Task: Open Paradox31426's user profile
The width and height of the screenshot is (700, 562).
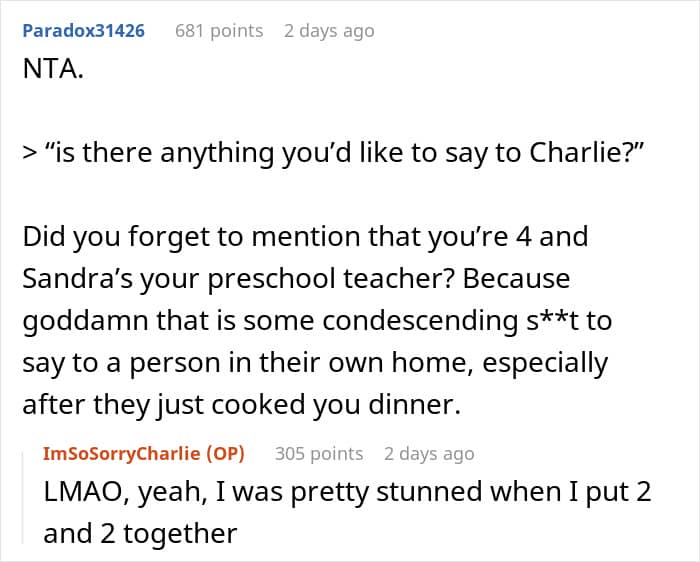Action: [83, 31]
